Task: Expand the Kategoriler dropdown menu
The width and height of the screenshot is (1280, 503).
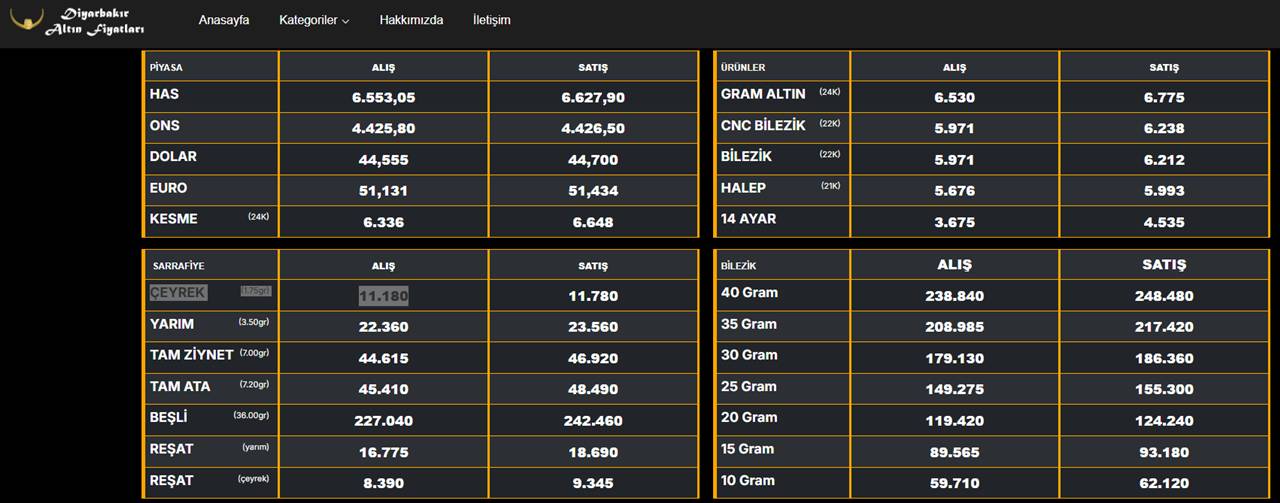Action: [314, 20]
